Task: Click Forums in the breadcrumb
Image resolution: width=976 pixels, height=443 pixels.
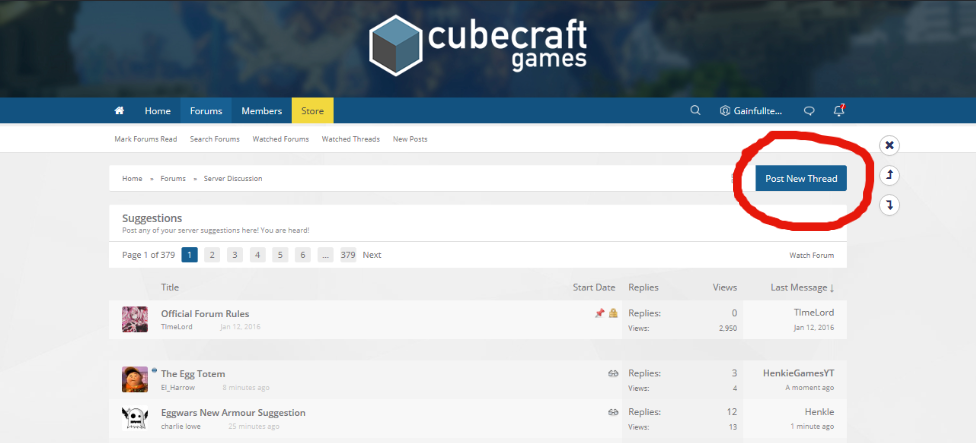Action: [x=173, y=179]
